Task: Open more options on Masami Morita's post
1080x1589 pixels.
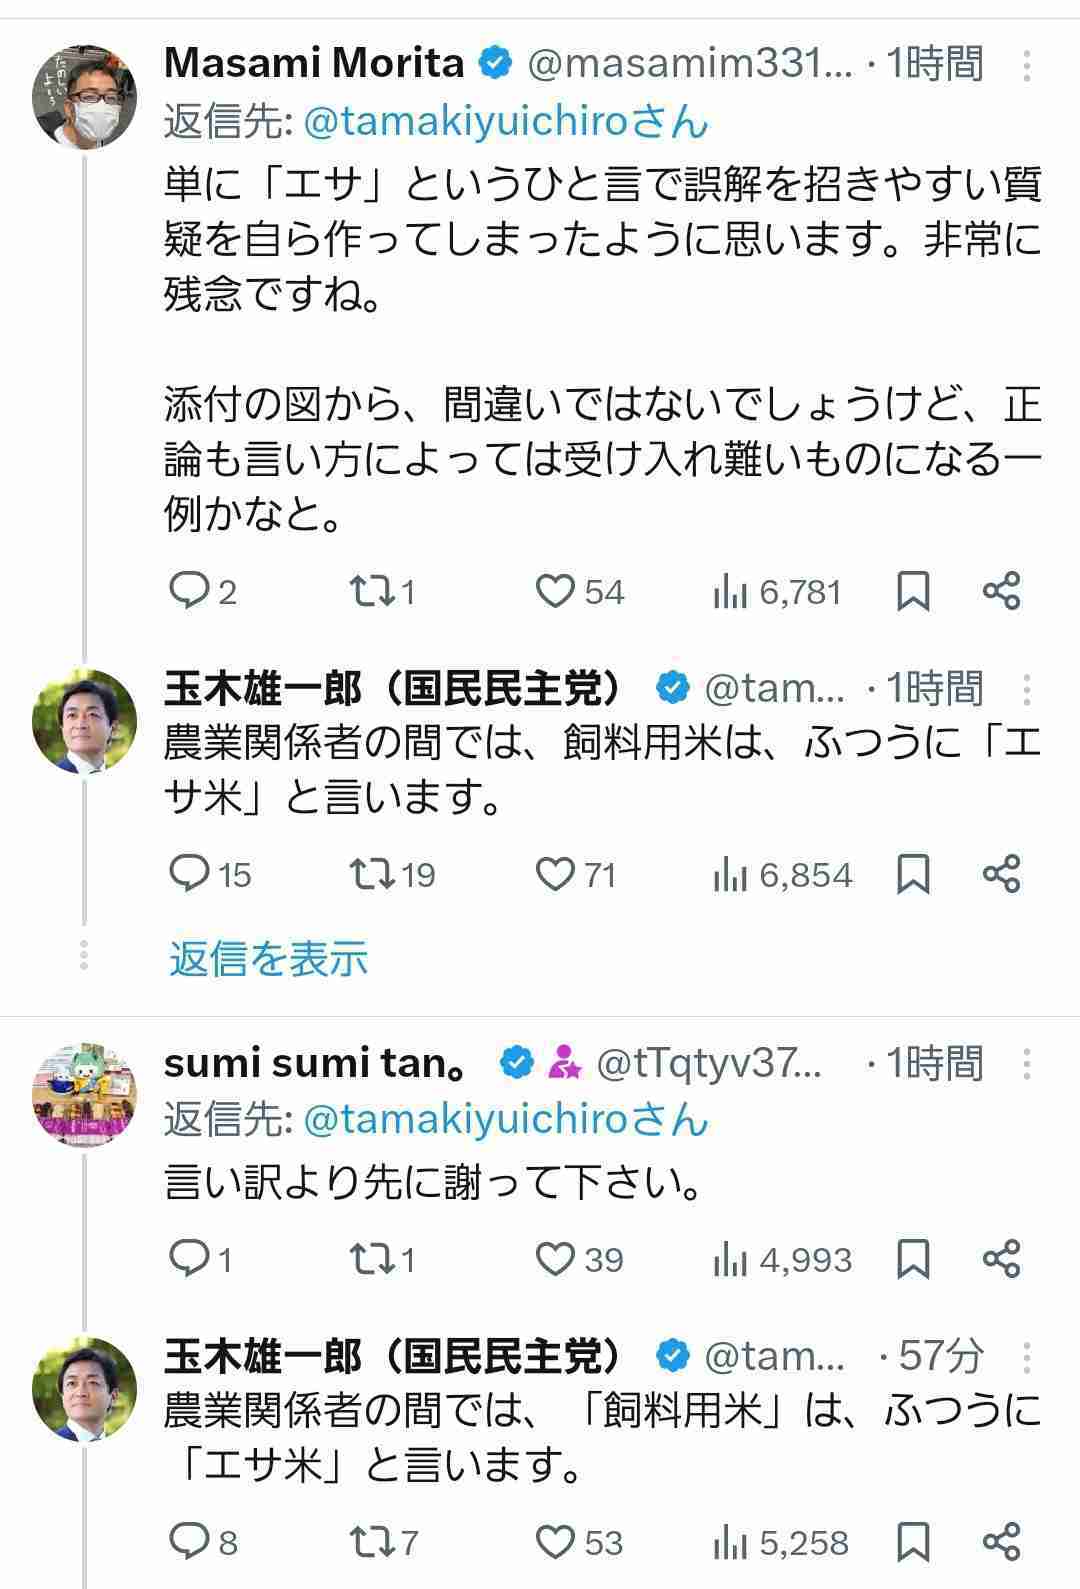Action: coord(1026,65)
